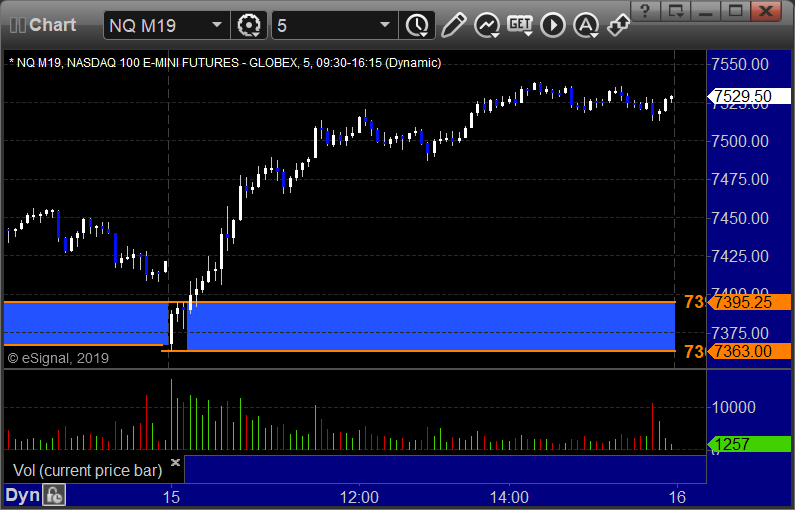795x510 pixels.
Task: Click the 7550.00 price axis label
Action: tap(740, 64)
